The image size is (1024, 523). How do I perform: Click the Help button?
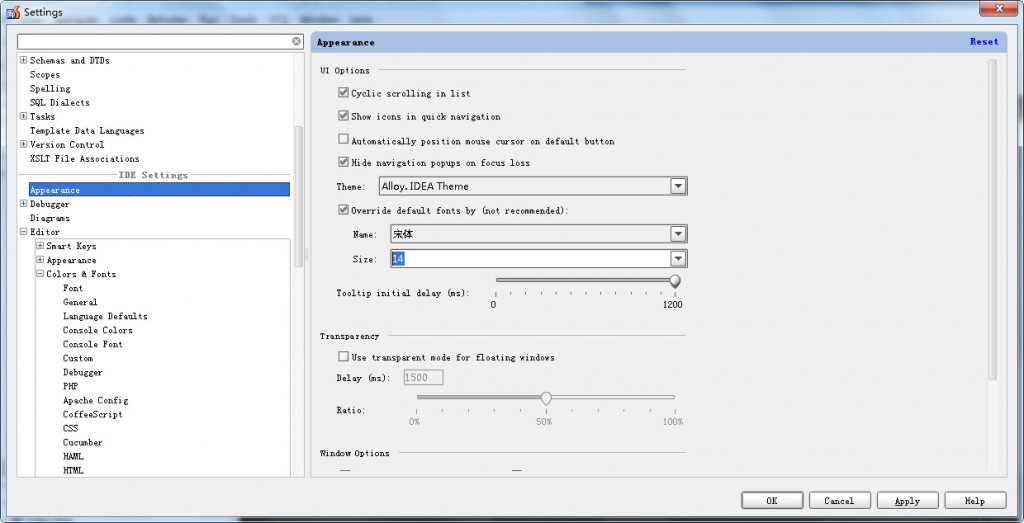[x=975, y=501]
